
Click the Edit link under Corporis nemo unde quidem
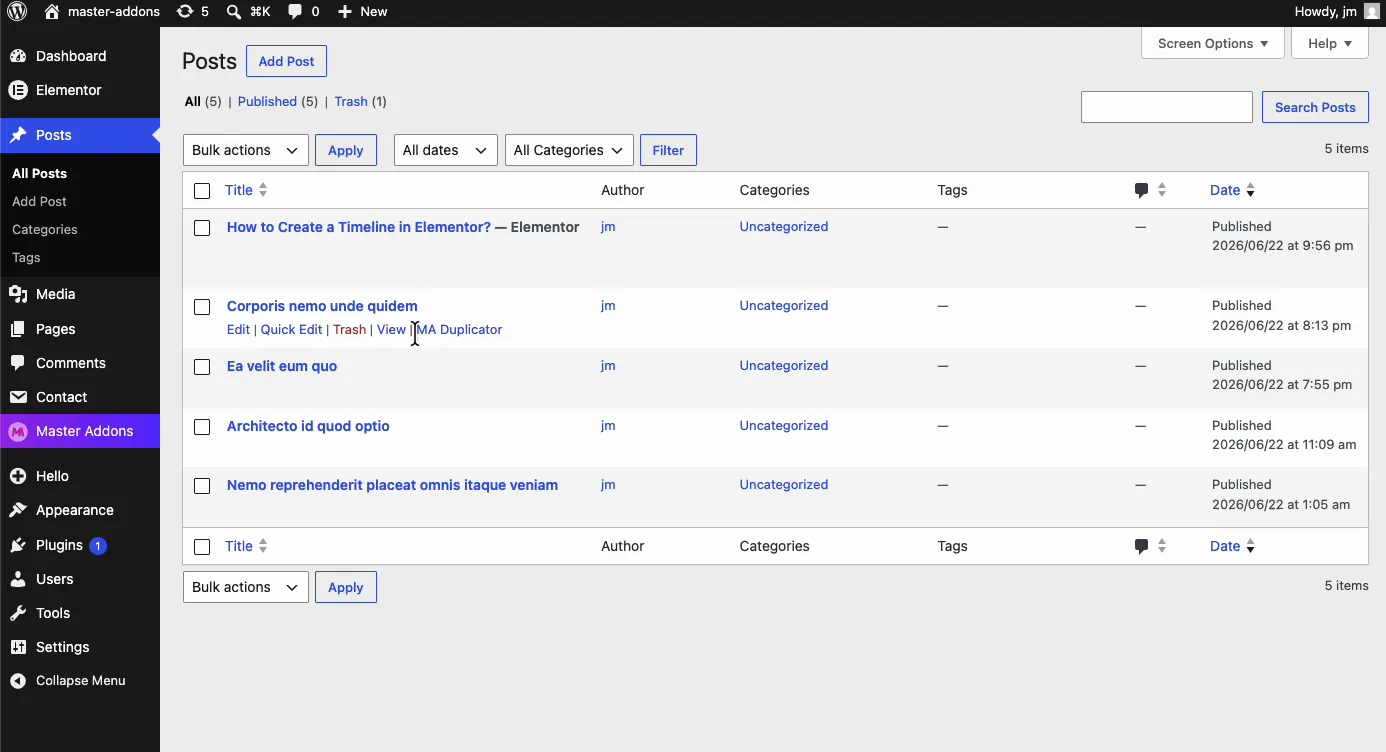pyautogui.click(x=238, y=329)
